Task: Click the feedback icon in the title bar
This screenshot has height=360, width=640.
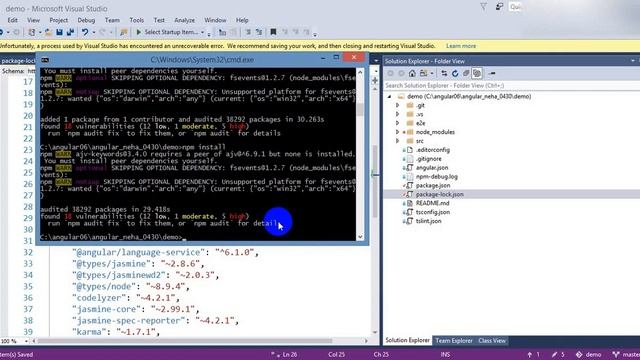Action: tap(499, 7)
